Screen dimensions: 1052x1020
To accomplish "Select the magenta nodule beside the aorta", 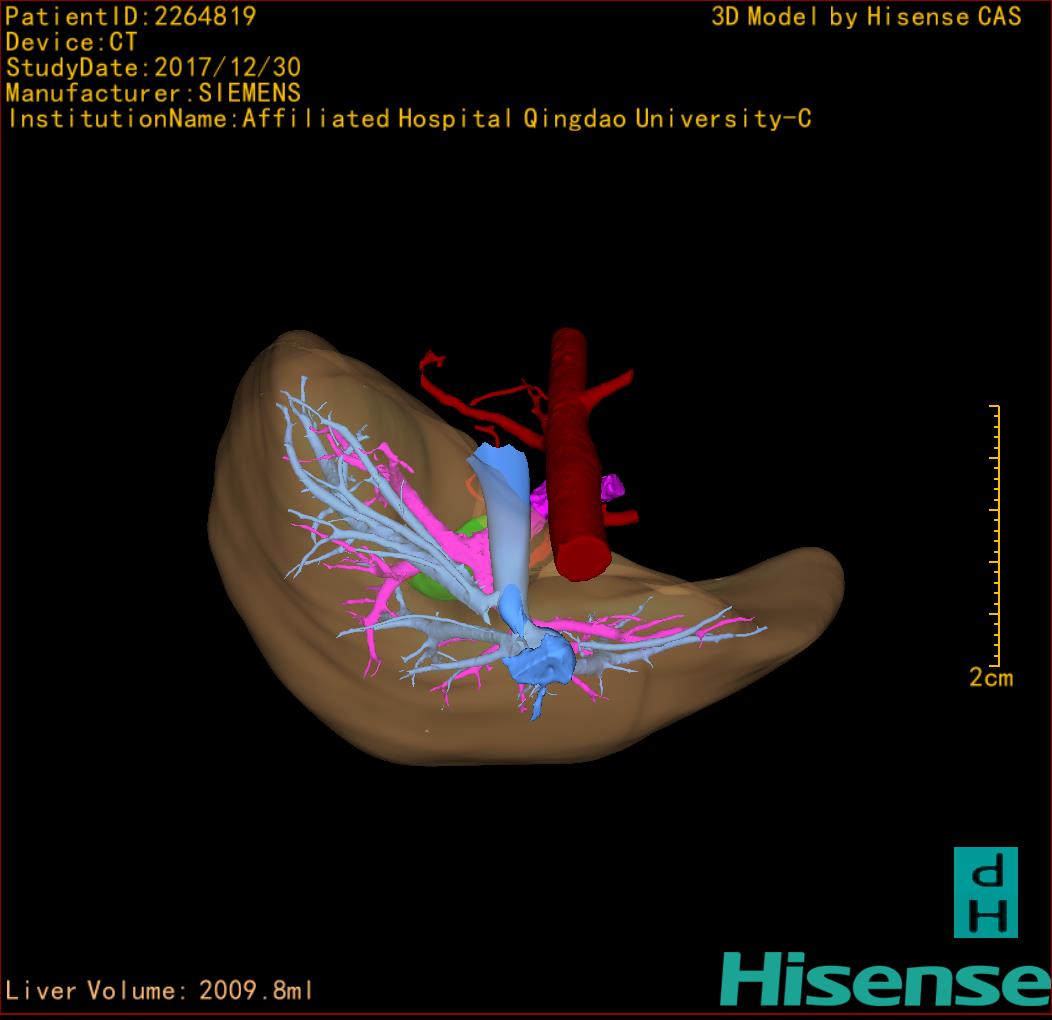I will (x=611, y=488).
